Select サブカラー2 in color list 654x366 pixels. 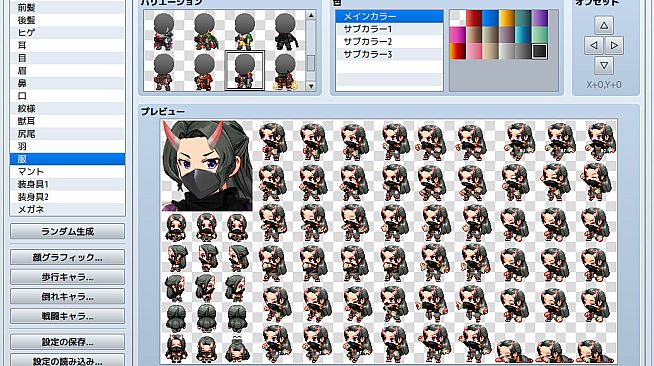(x=389, y=42)
